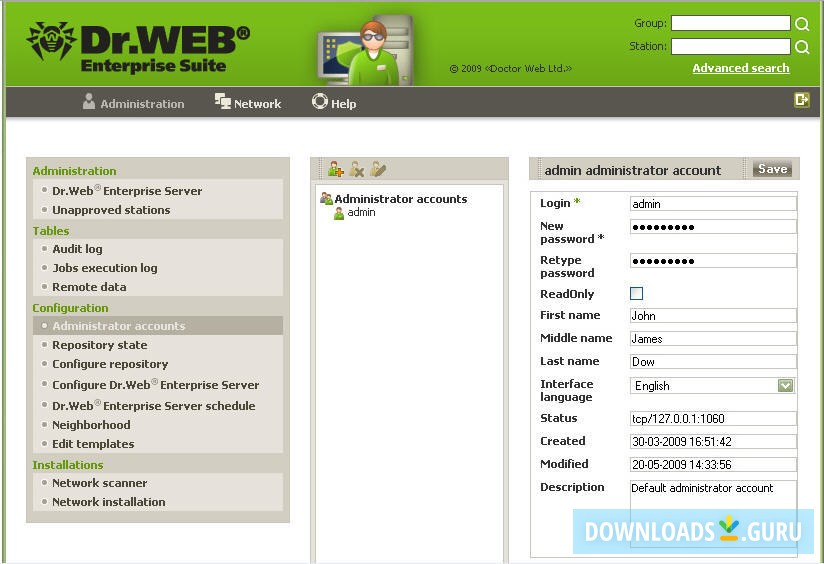
Task: Open Network scanner
Action: [x=99, y=483]
